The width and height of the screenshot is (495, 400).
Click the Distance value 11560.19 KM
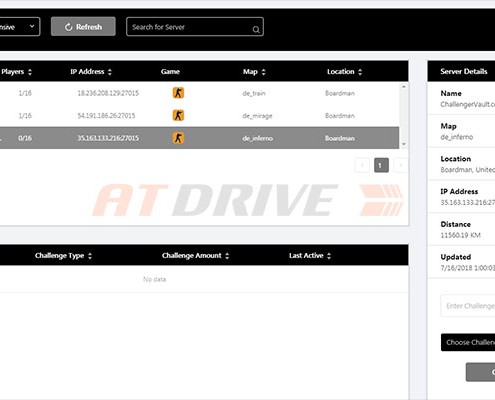[x=460, y=235]
